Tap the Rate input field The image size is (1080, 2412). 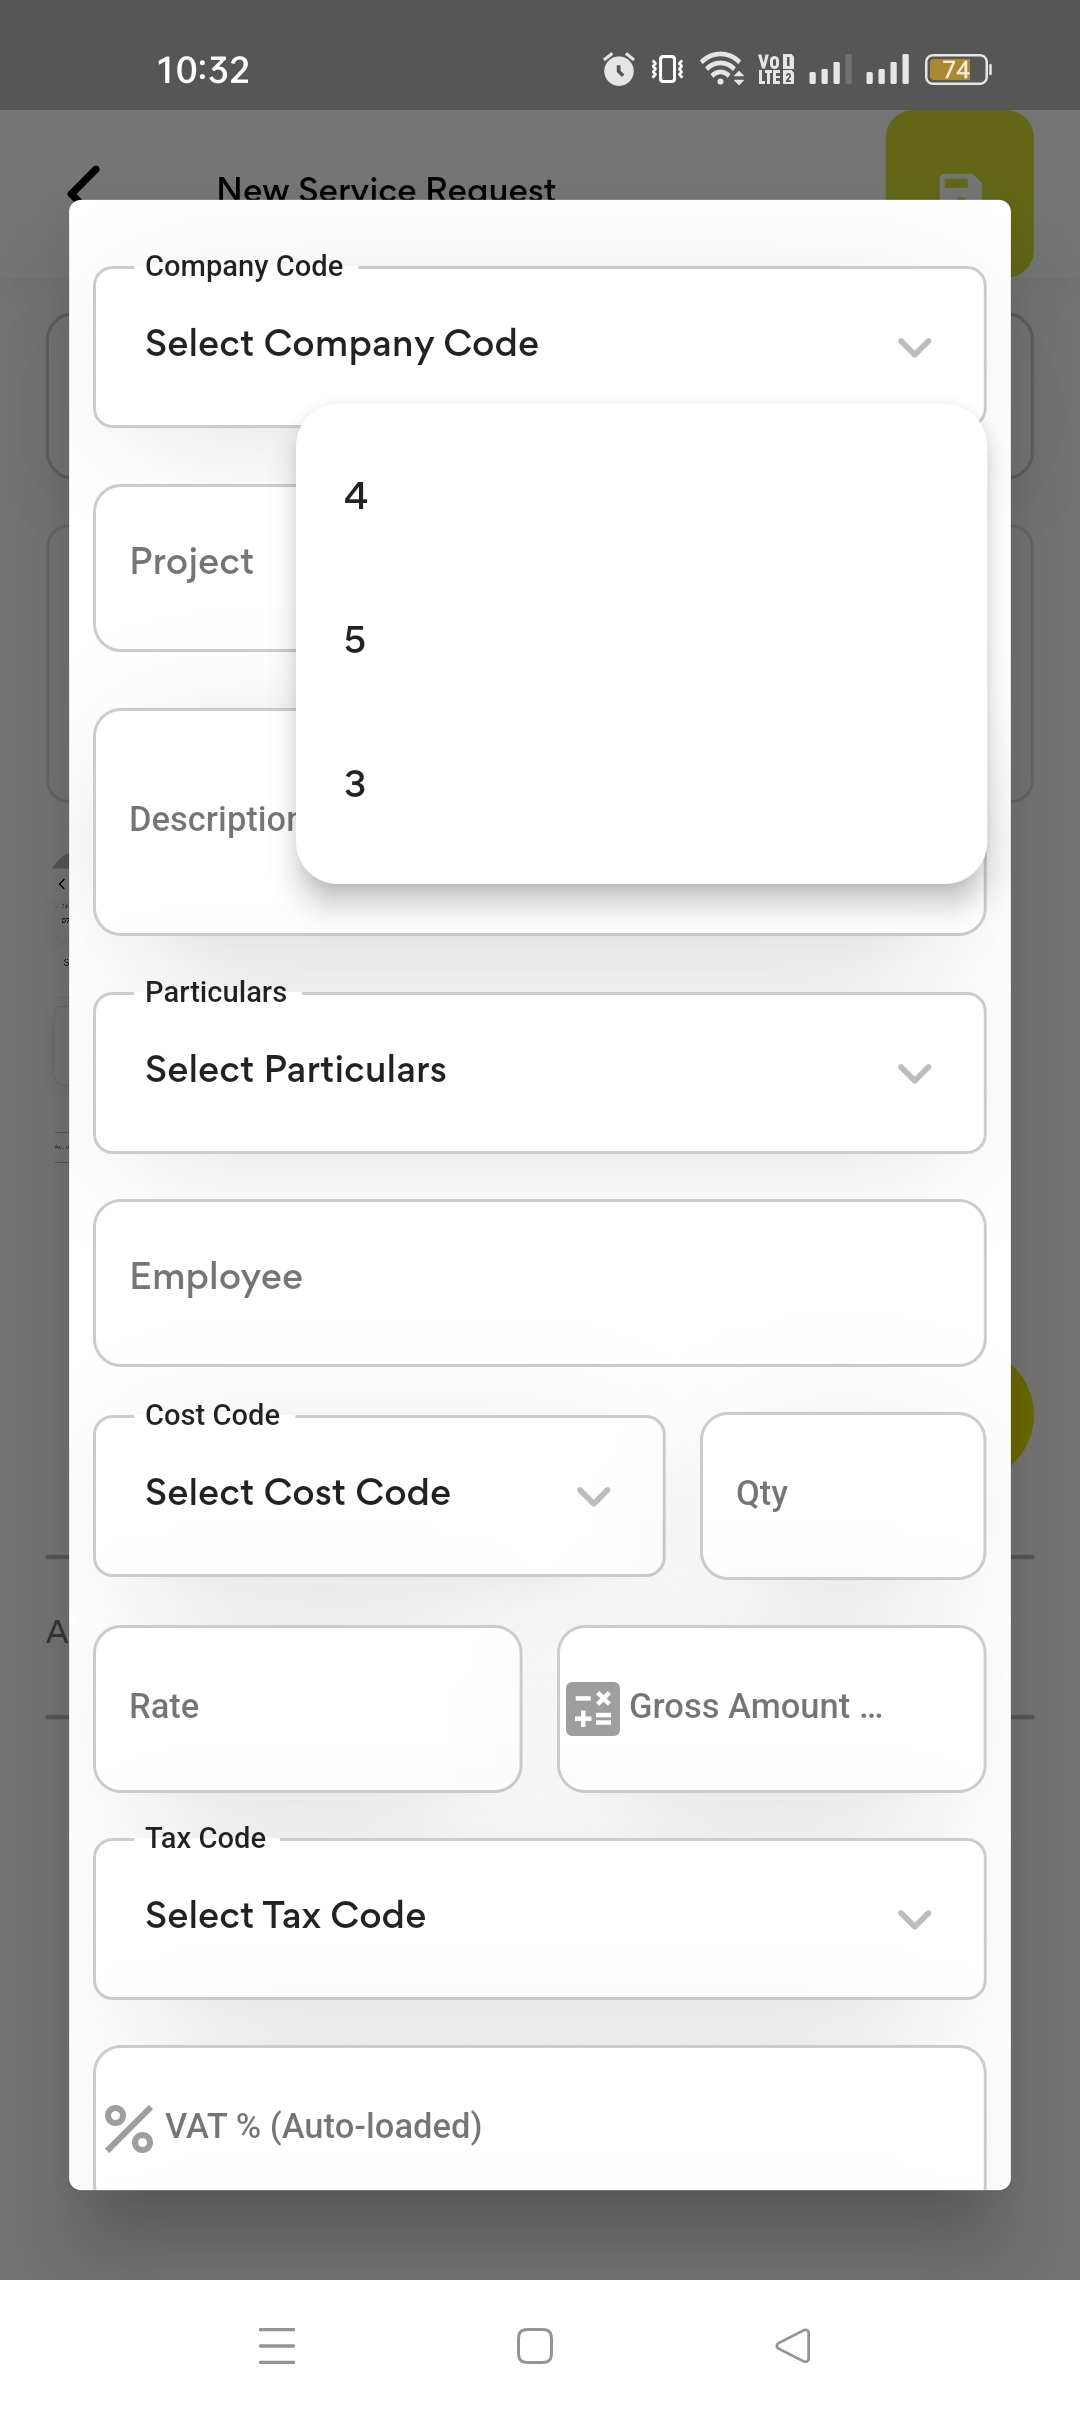pos(307,1708)
